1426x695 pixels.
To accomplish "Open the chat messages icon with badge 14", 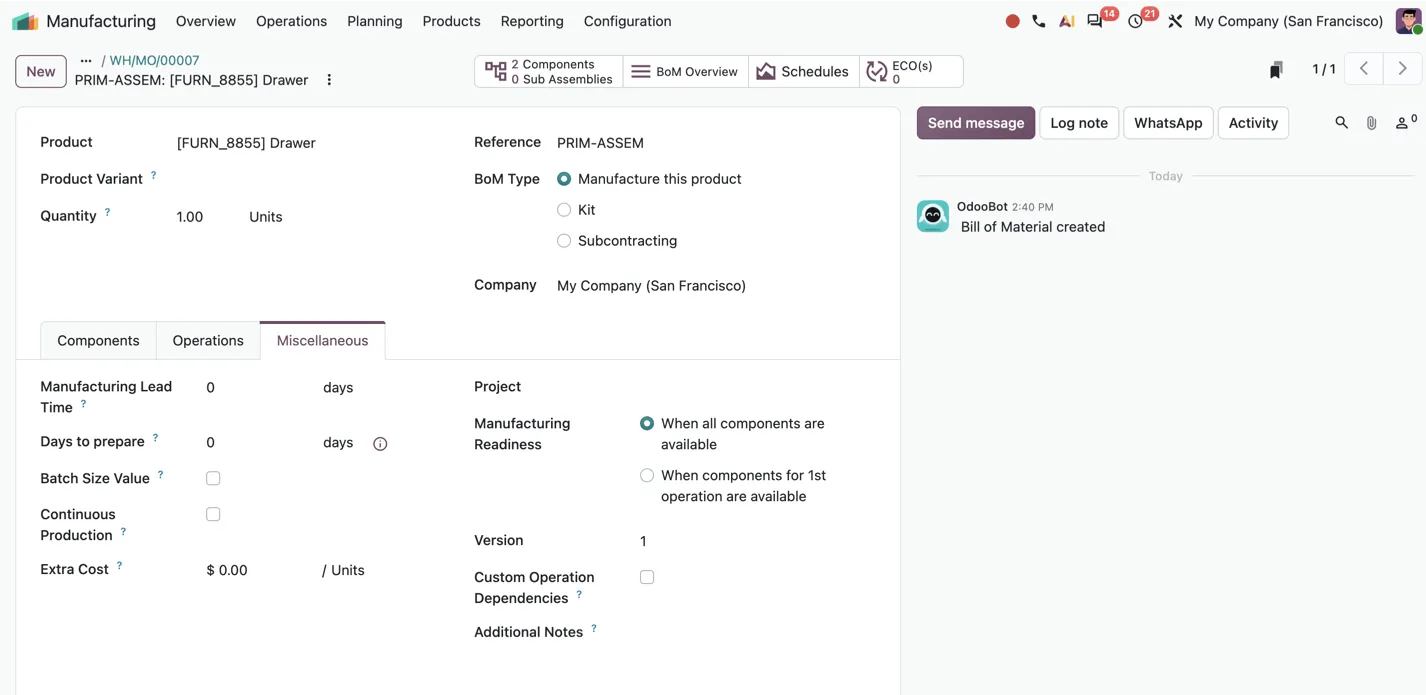I will pos(1096,21).
